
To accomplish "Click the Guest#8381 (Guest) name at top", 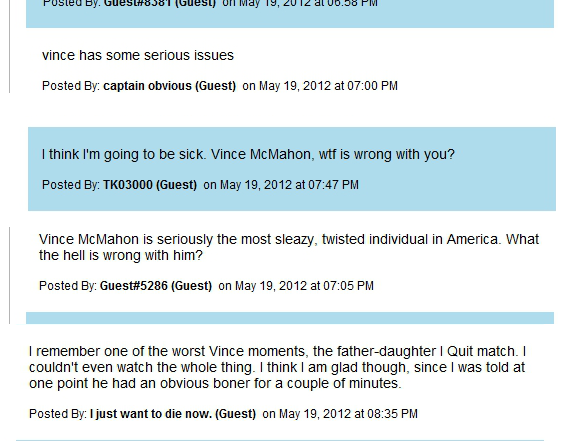I will (159, 3).
